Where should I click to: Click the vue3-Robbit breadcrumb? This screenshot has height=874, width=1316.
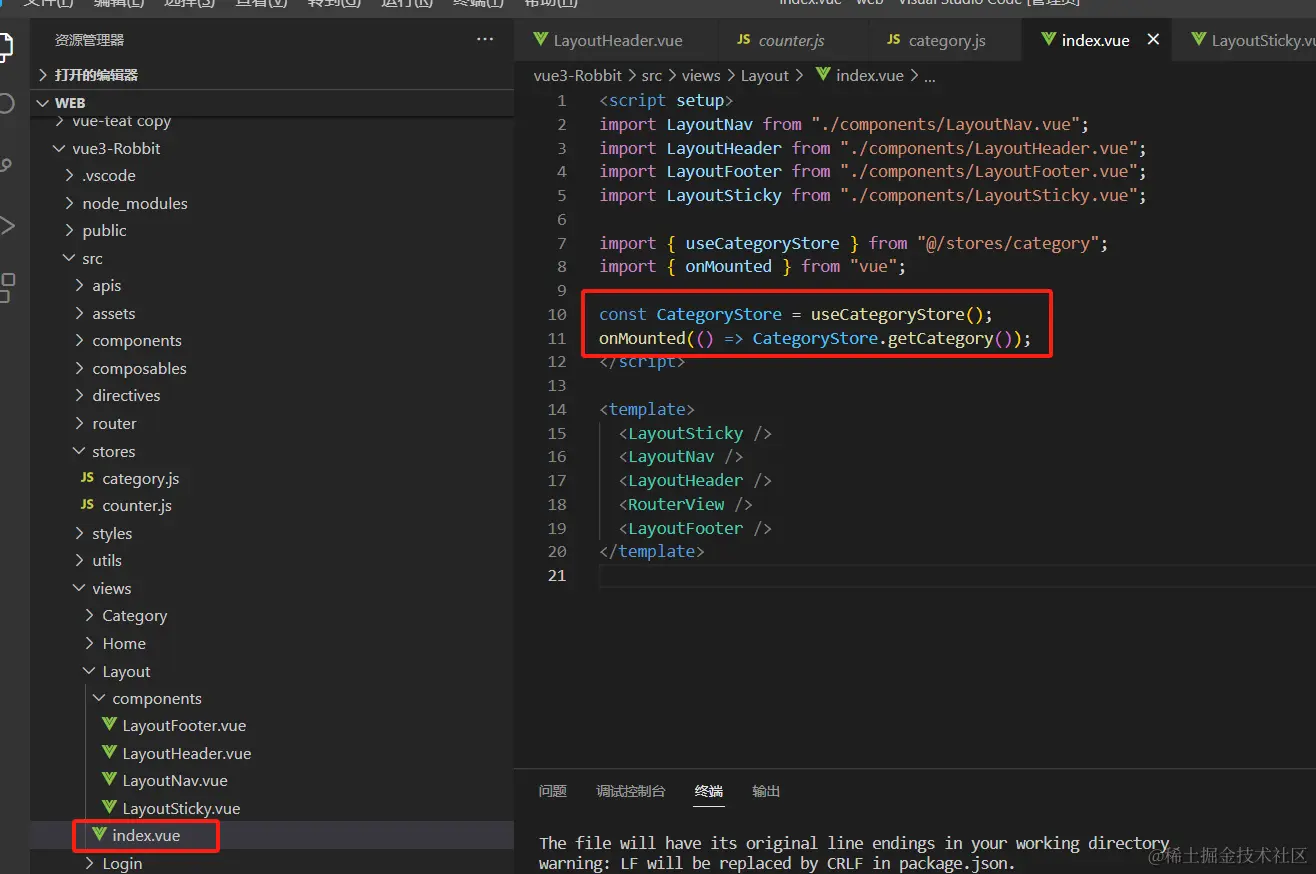(x=578, y=75)
